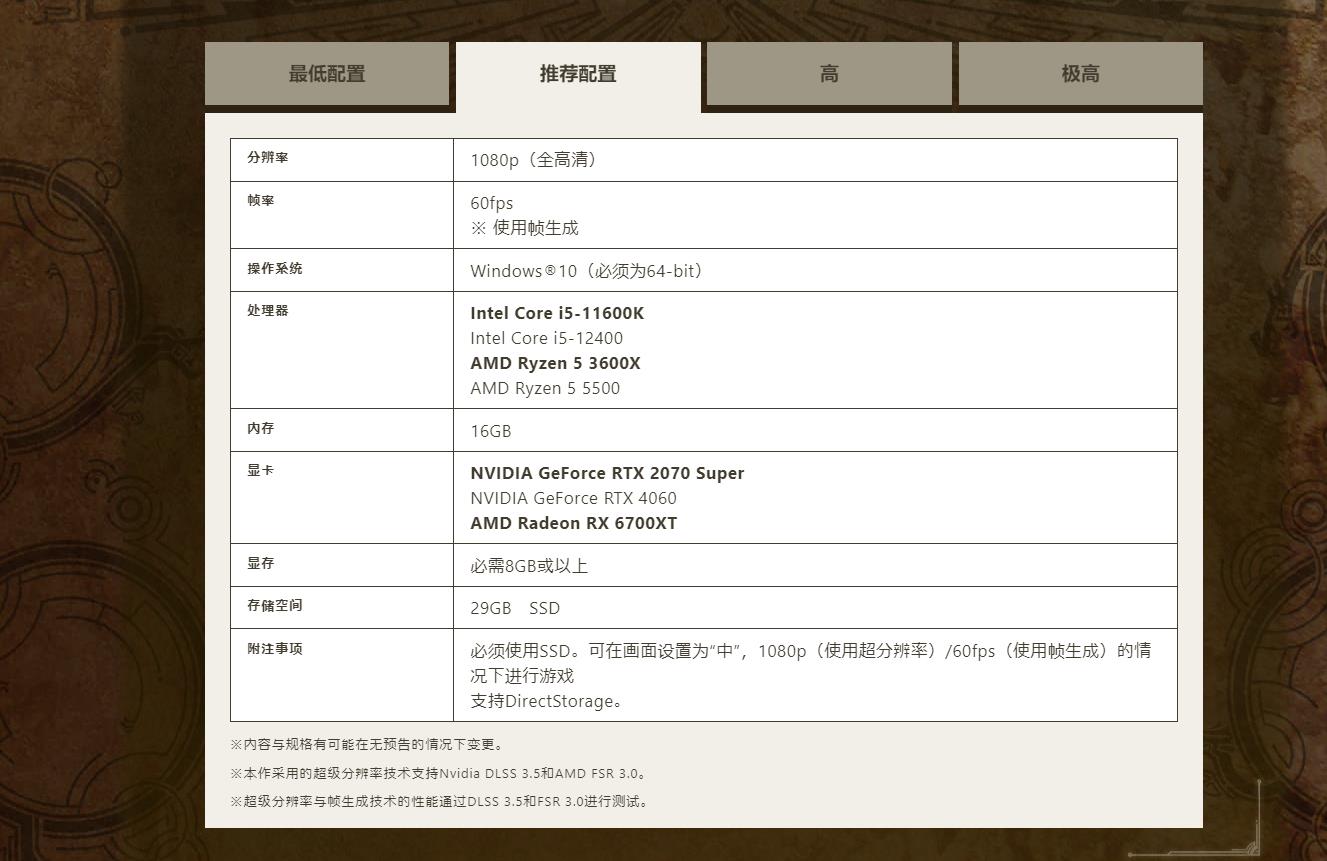Click AMD Ryzen 5 5500 entry
The height and width of the screenshot is (861, 1327).
(x=545, y=388)
